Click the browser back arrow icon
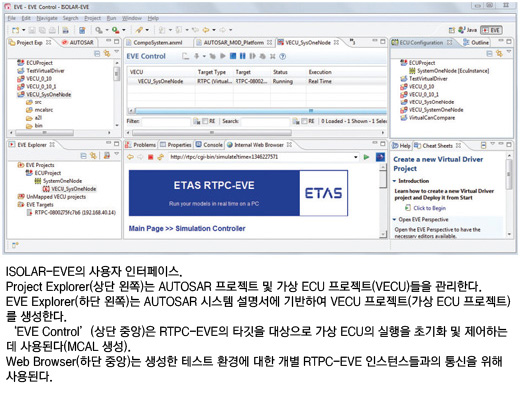The image size is (520, 397). coord(130,157)
